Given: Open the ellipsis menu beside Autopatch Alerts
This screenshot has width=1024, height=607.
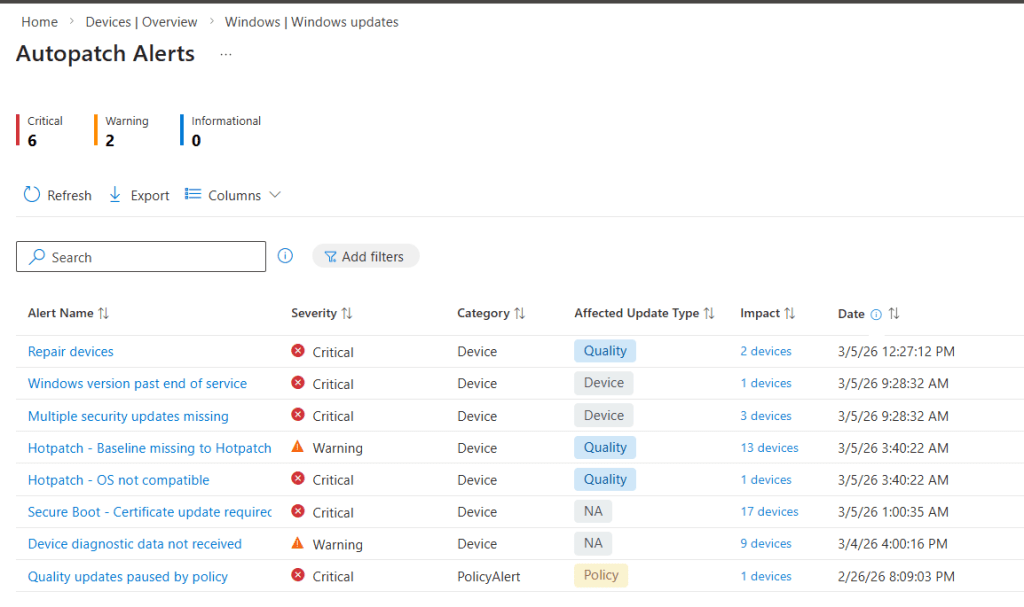Looking at the screenshot, I should pos(226,54).
